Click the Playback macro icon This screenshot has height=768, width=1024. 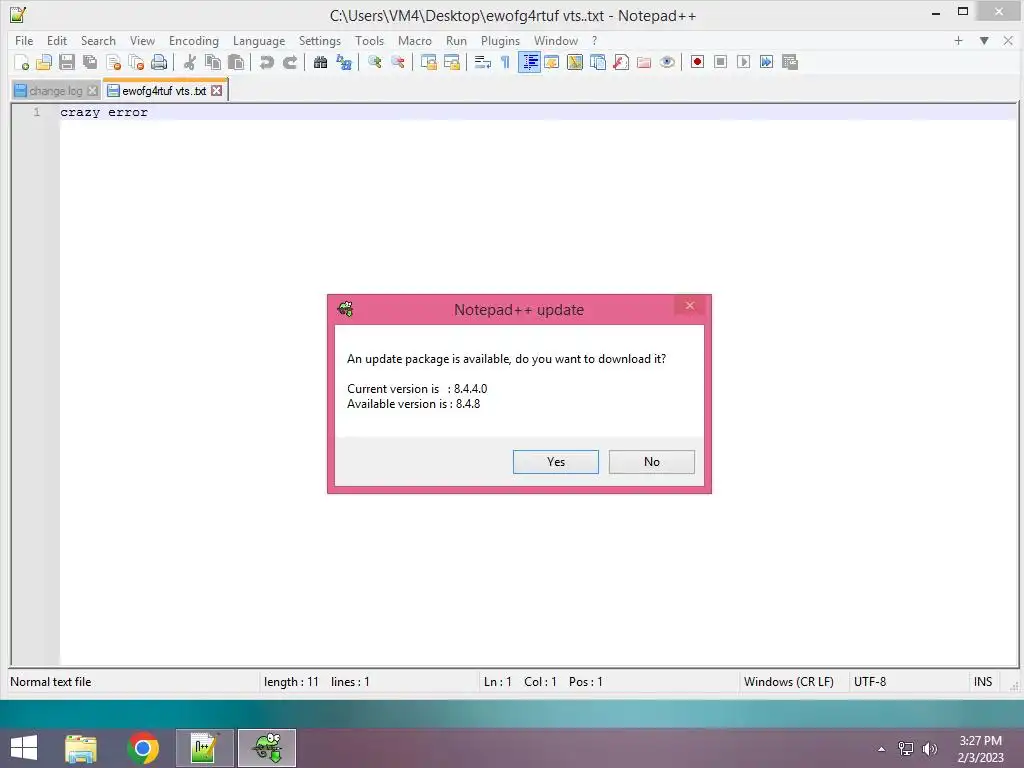tap(743, 62)
